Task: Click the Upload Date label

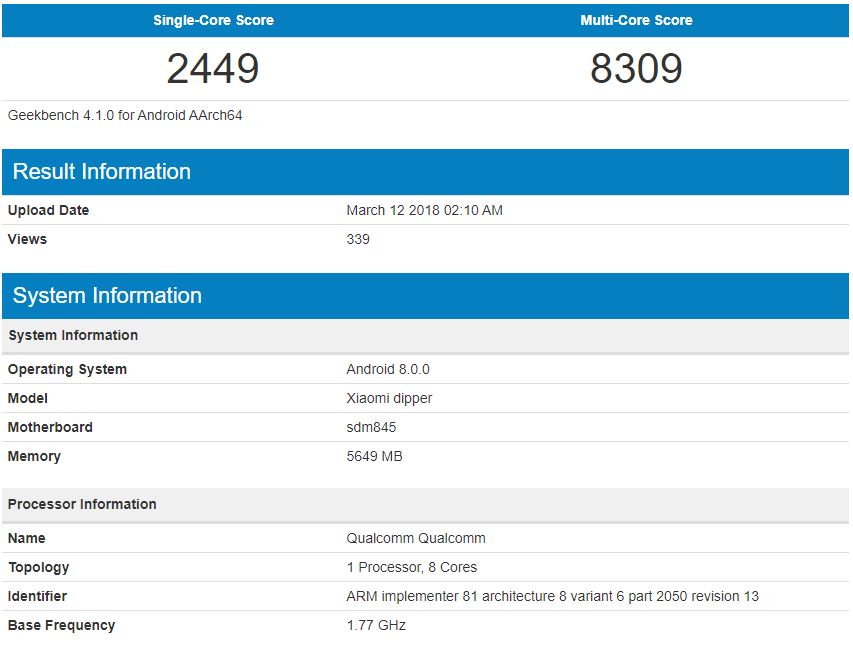Action: tap(48, 210)
